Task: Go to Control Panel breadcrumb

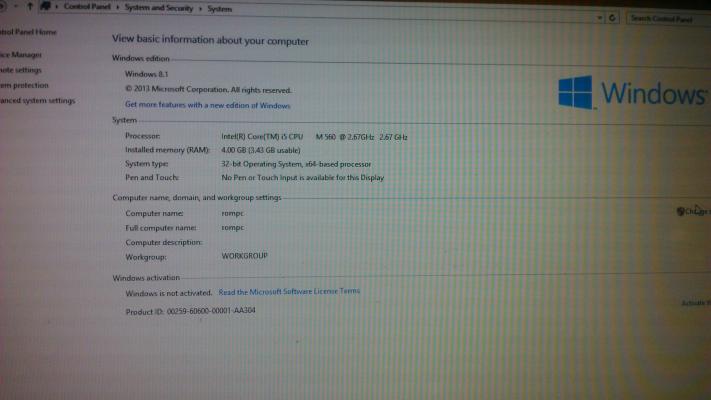Action: point(87,7)
